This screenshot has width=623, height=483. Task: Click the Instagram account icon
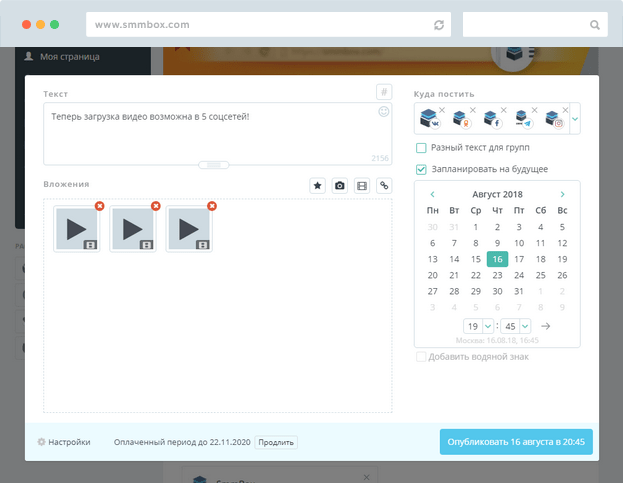click(553, 119)
